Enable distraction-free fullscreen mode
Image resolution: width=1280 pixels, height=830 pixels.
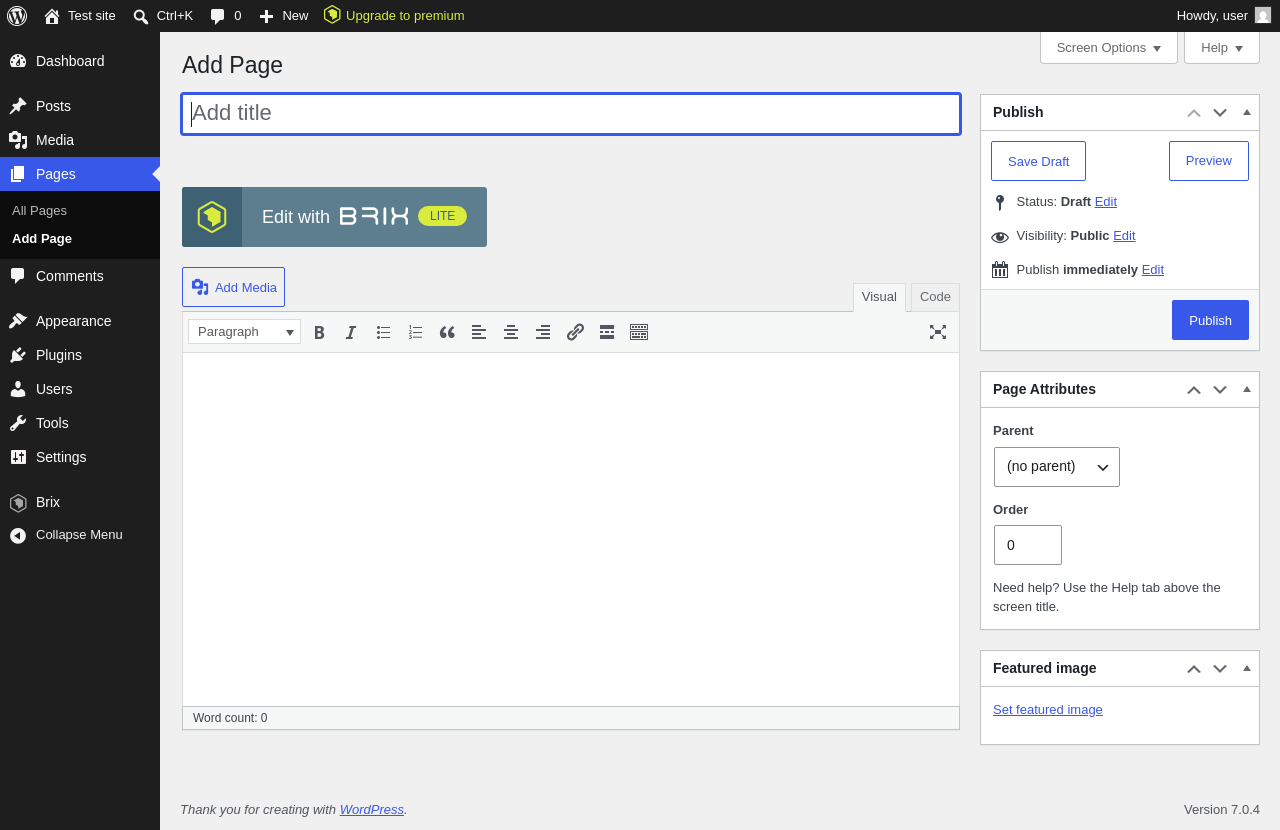point(938,332)
